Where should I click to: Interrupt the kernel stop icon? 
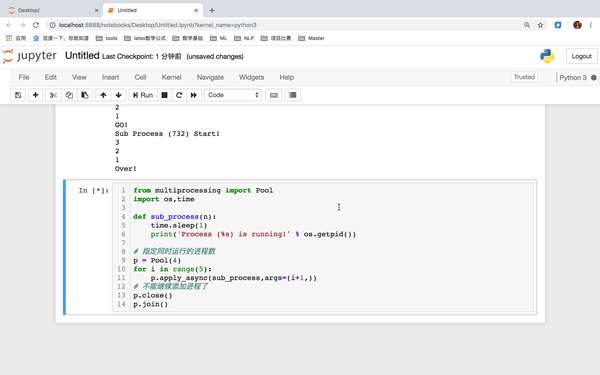(165, 95)
